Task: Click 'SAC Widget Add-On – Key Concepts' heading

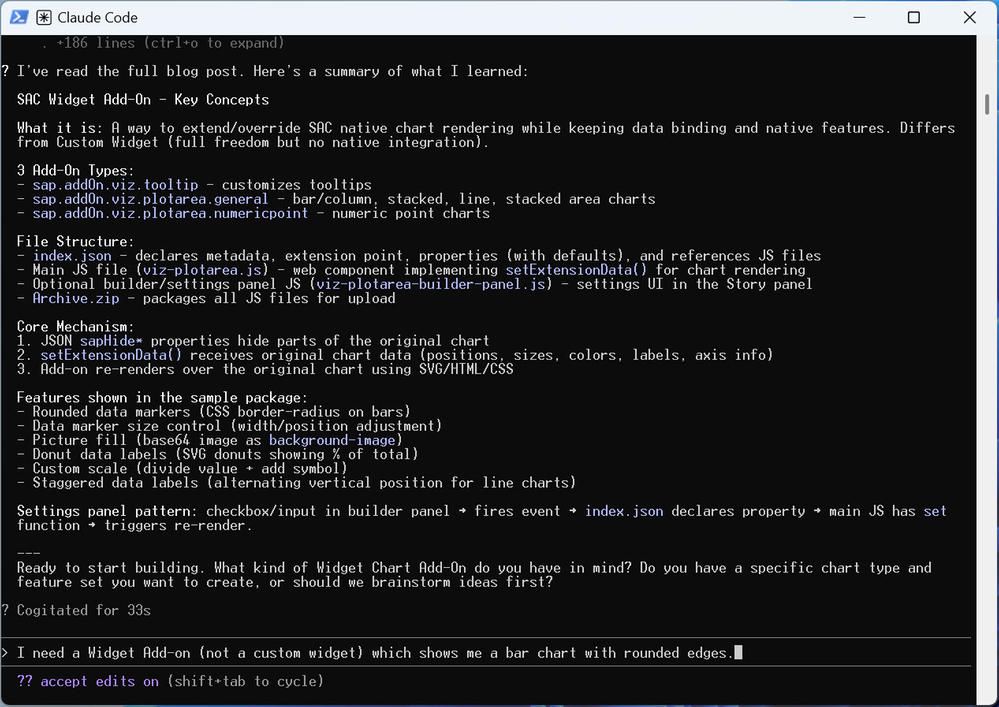Action: [x=143, y=99]
